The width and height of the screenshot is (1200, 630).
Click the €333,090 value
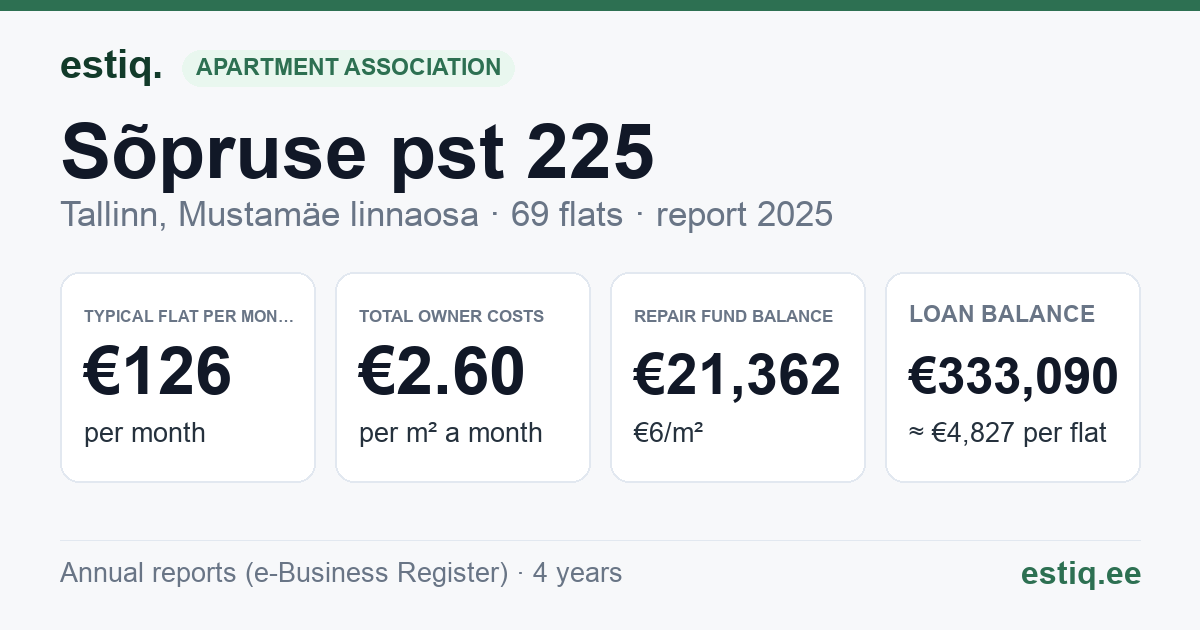(1013, 376)
